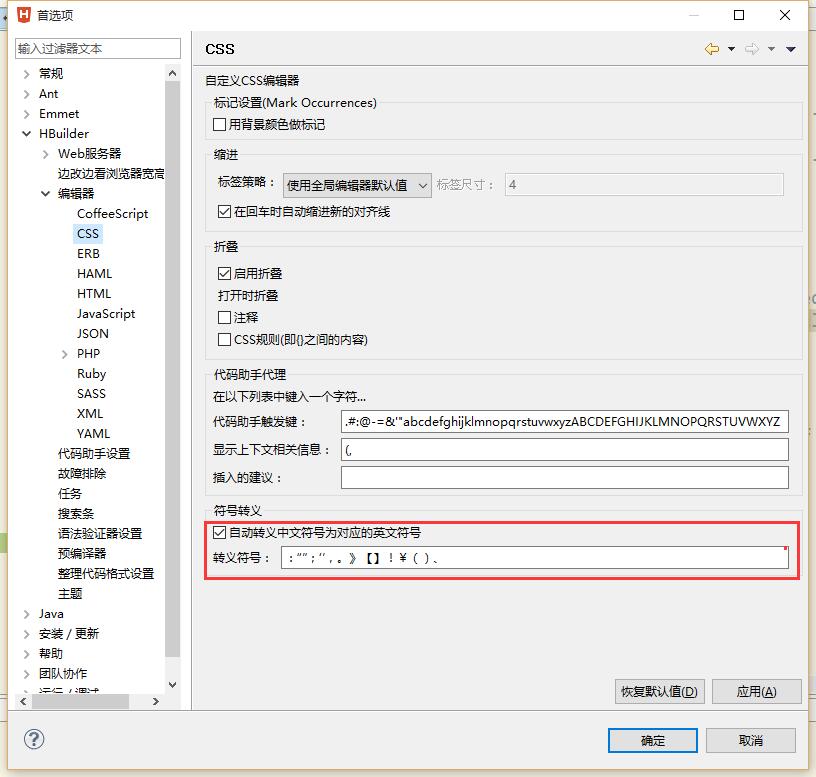Click the 显示上下文相关信息 input field

[565, 450]
